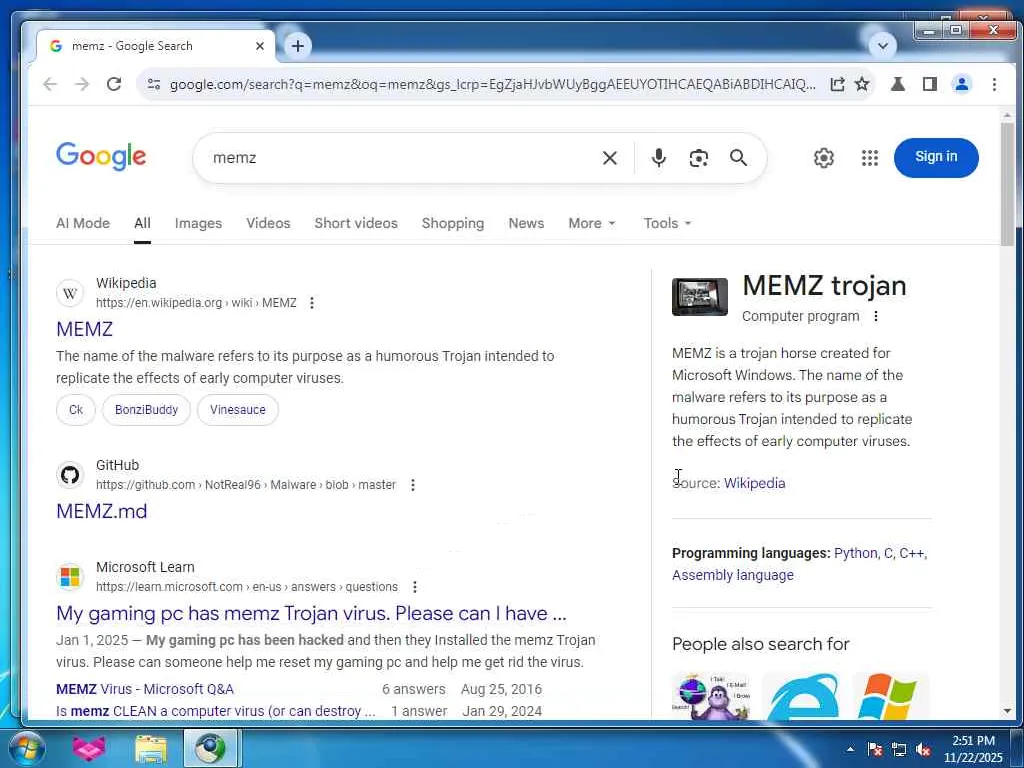The width and height of the screenshot is (1024, 768).
Task: Open the Chrome profile avatar
Action: tap(961, 84)
